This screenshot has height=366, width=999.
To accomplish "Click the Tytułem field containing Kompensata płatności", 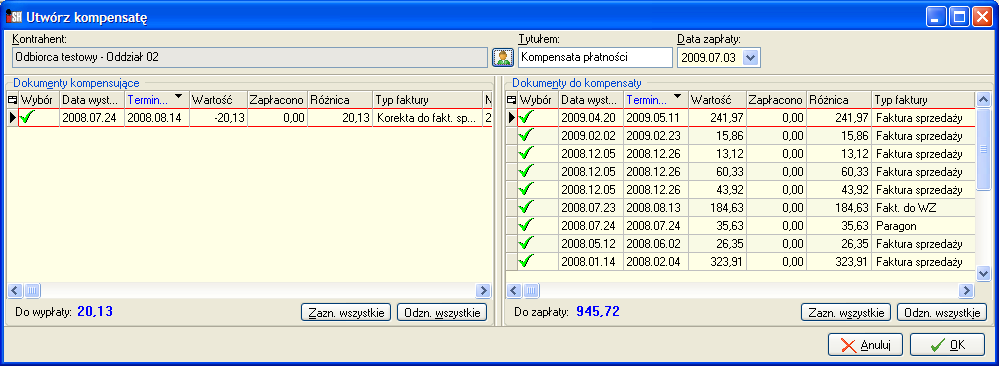I will pyautogui.click(x=595, y=57).
